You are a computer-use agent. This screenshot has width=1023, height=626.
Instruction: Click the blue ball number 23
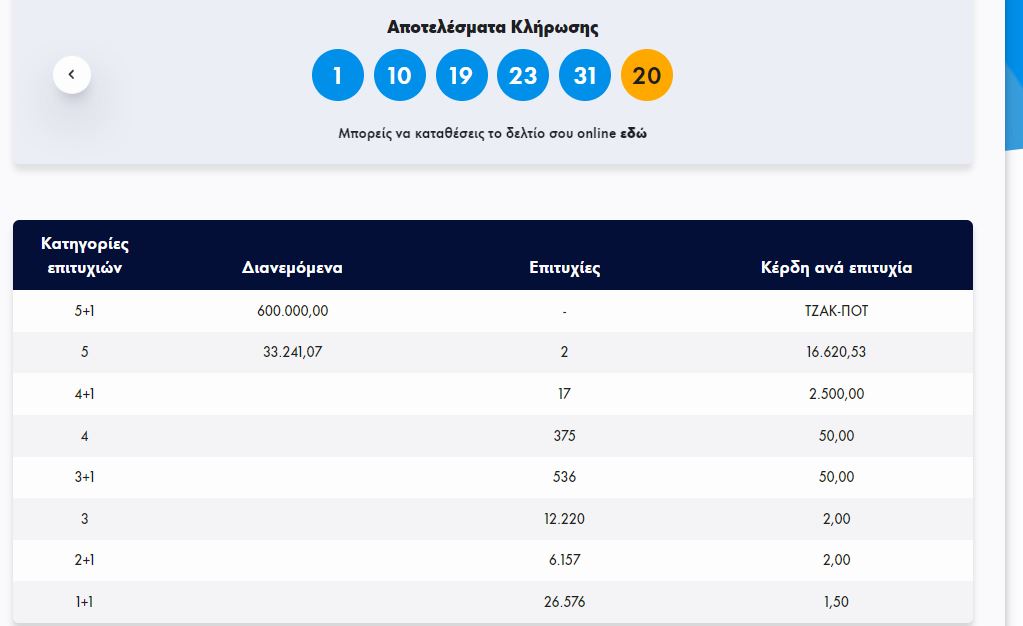[523, 76]
